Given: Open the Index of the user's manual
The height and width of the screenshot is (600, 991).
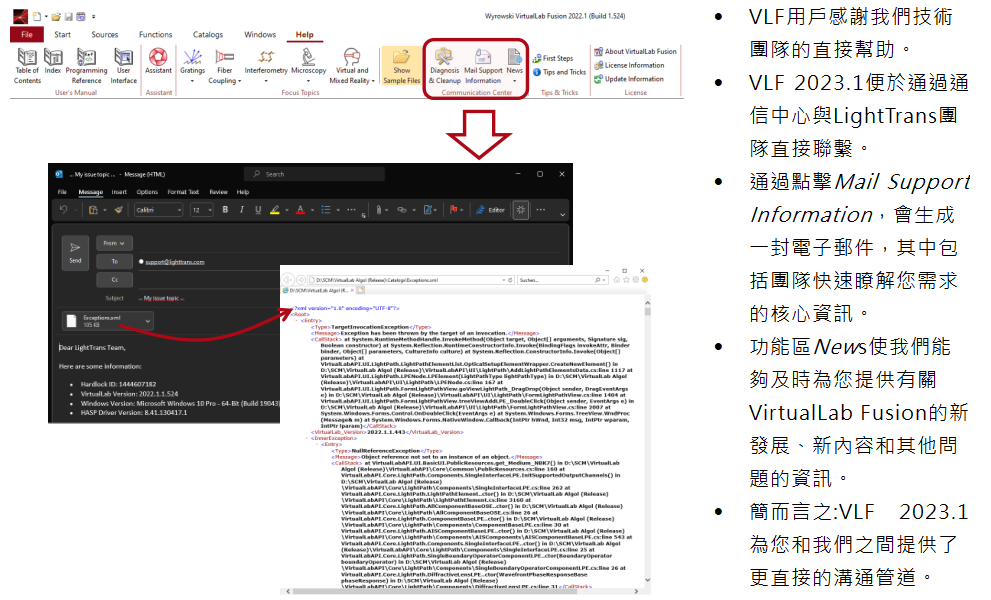Looking at the screenshot, I should [53, 61].
